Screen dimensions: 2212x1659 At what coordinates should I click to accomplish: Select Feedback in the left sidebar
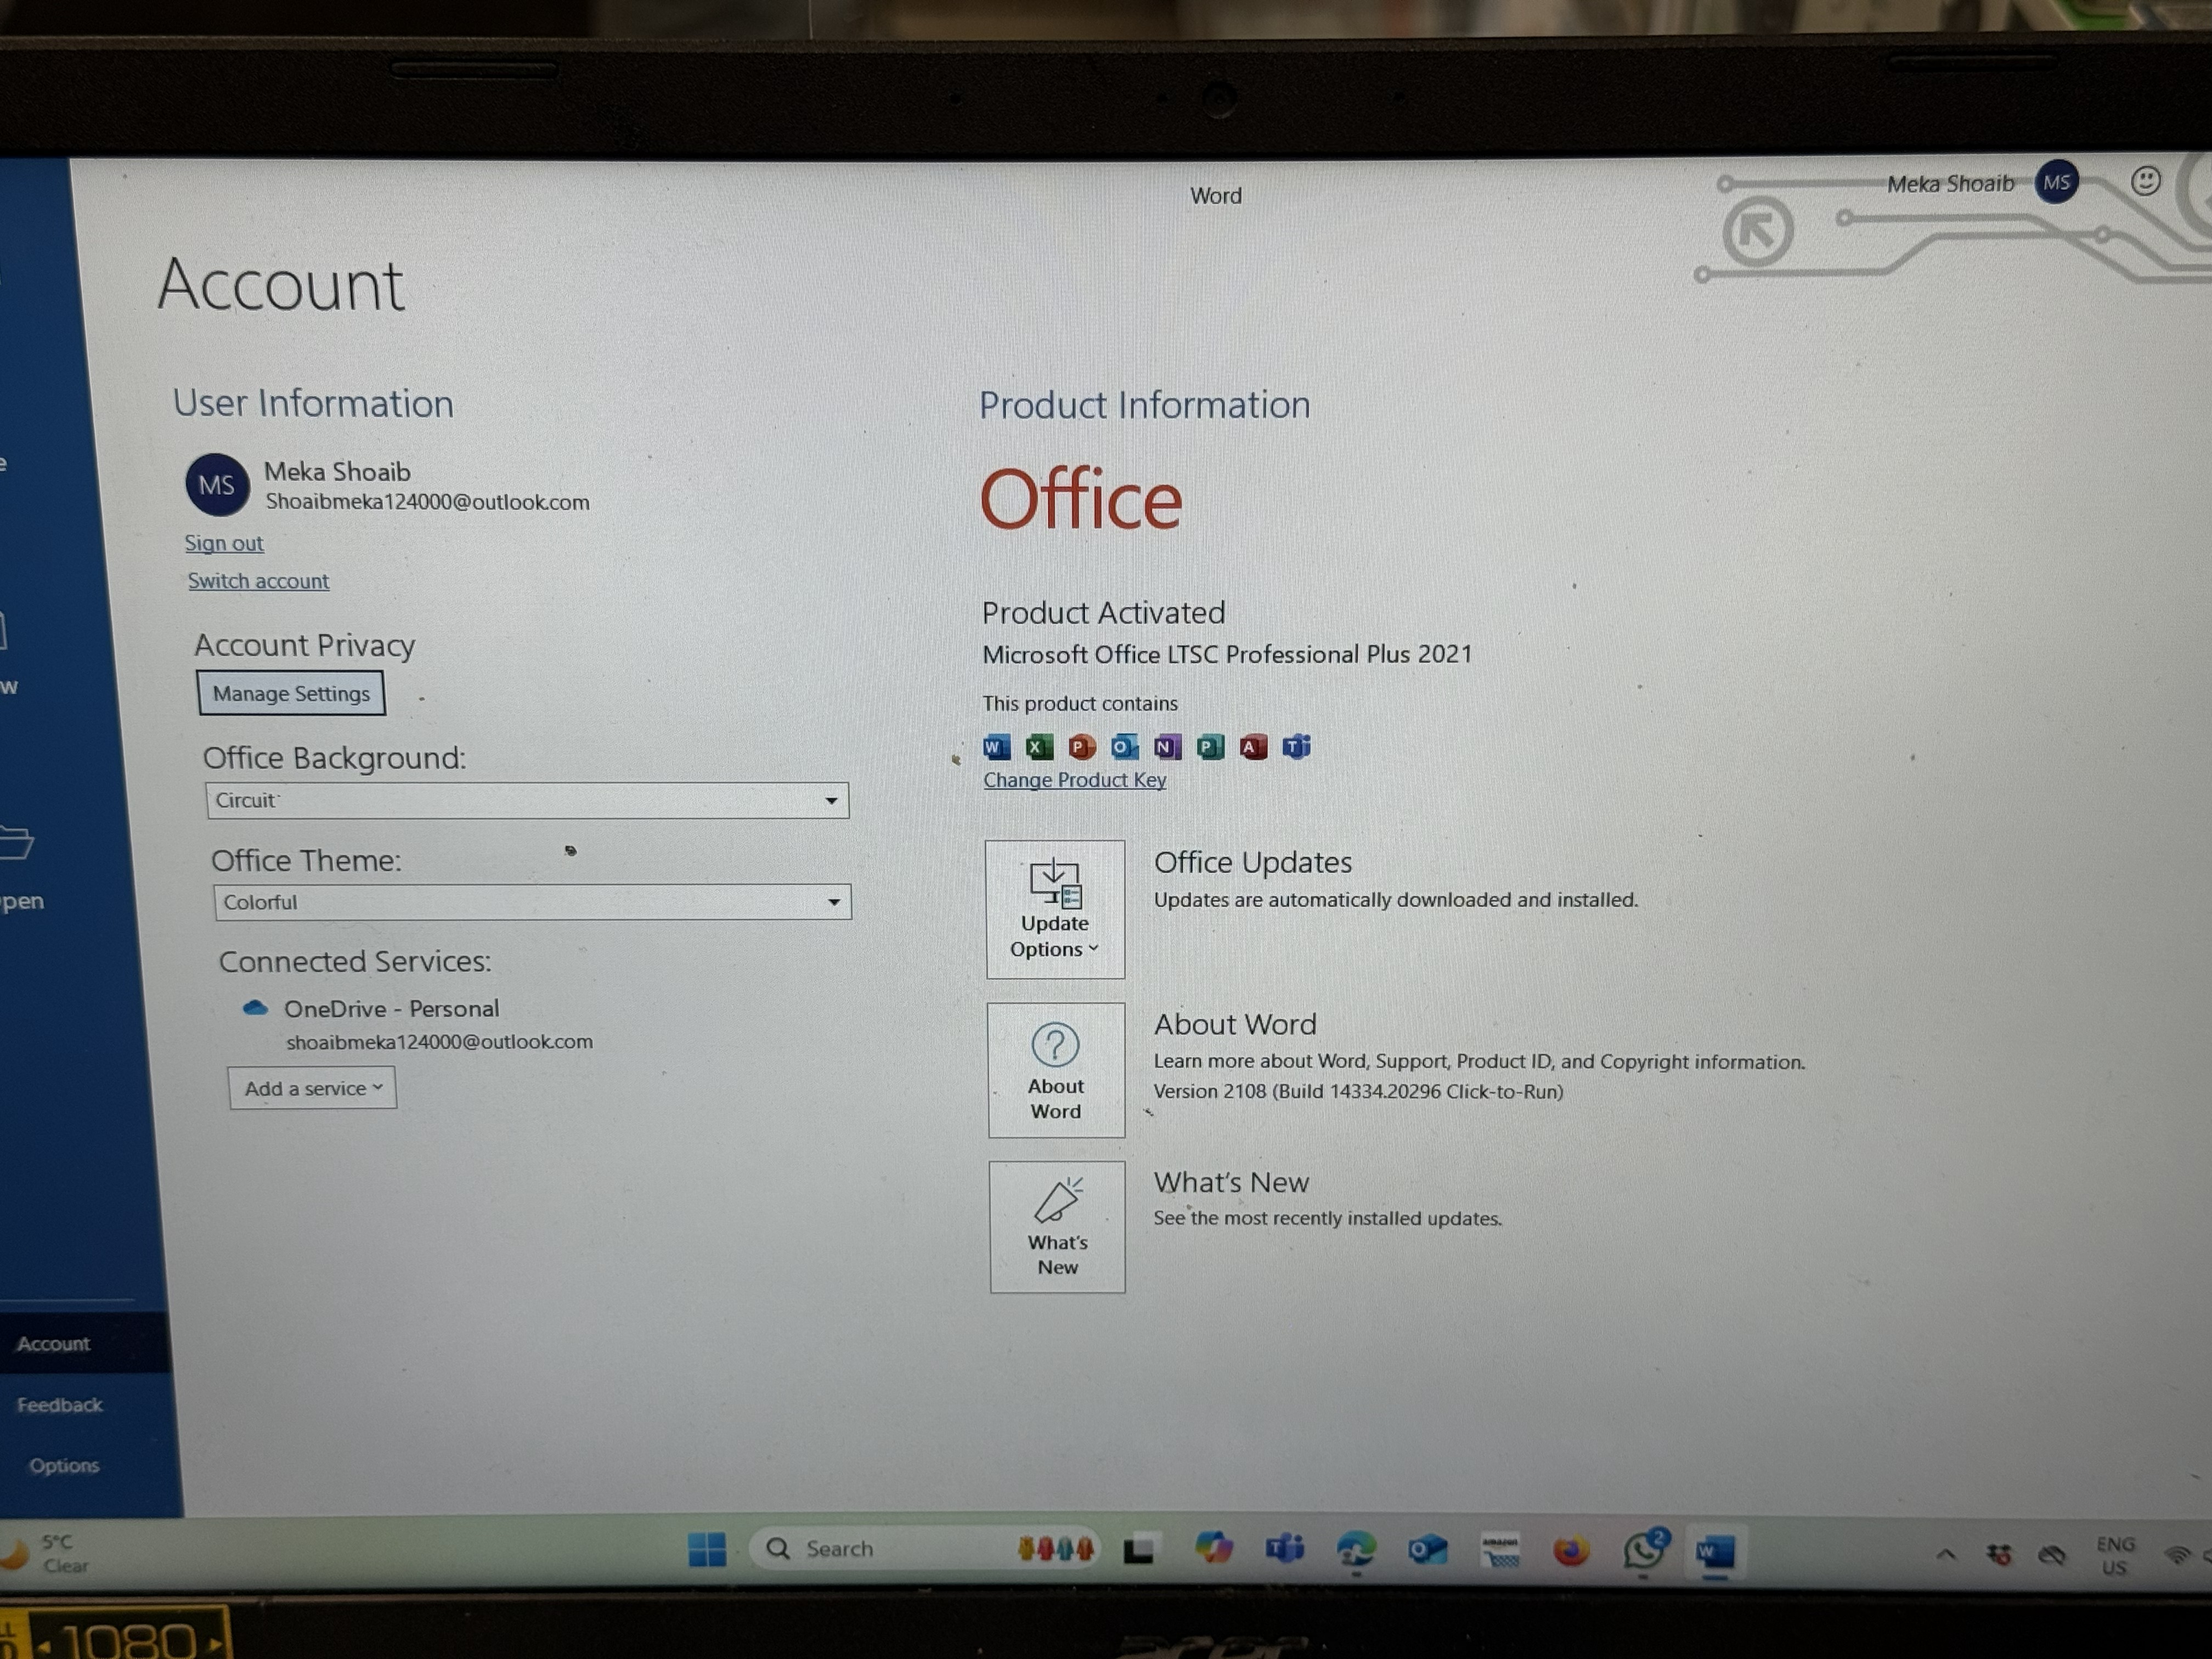click(60, 1405)
